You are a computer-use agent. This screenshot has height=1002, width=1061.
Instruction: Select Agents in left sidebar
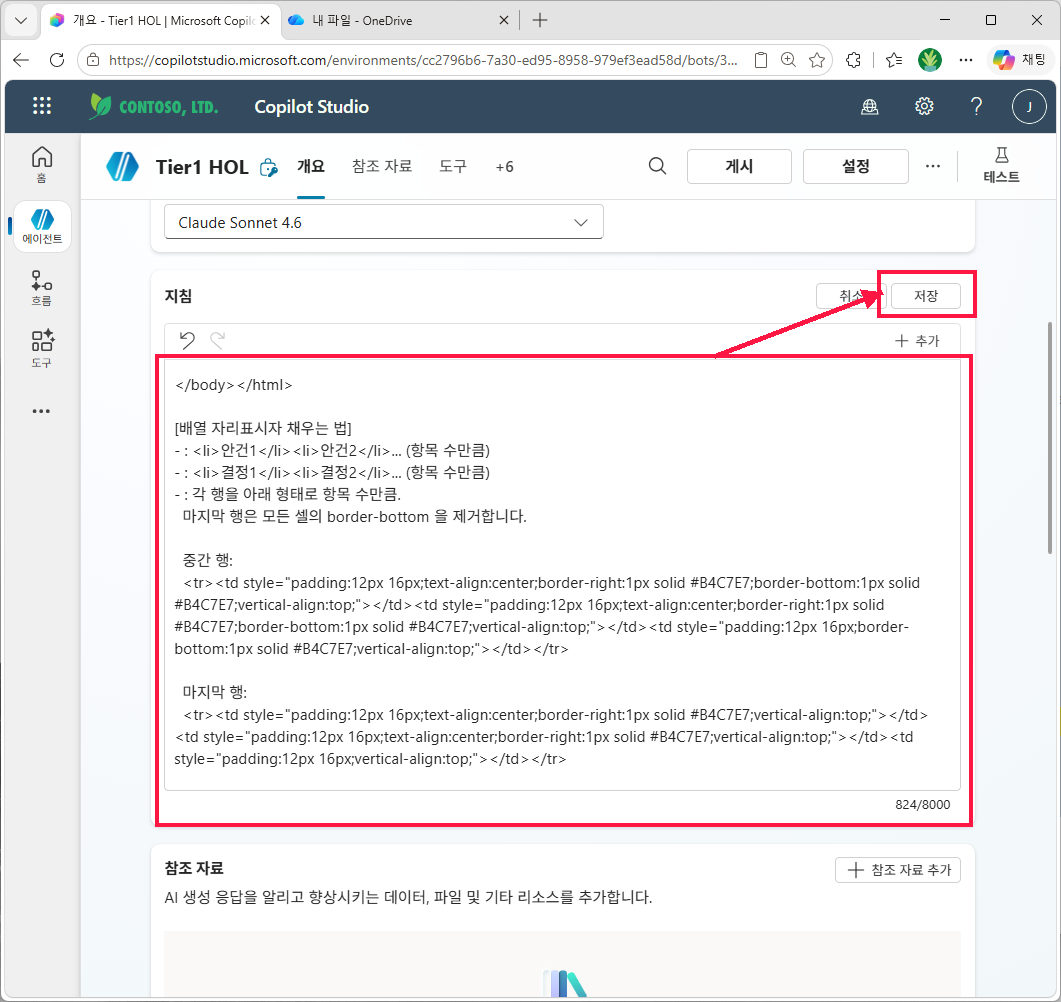42,227
